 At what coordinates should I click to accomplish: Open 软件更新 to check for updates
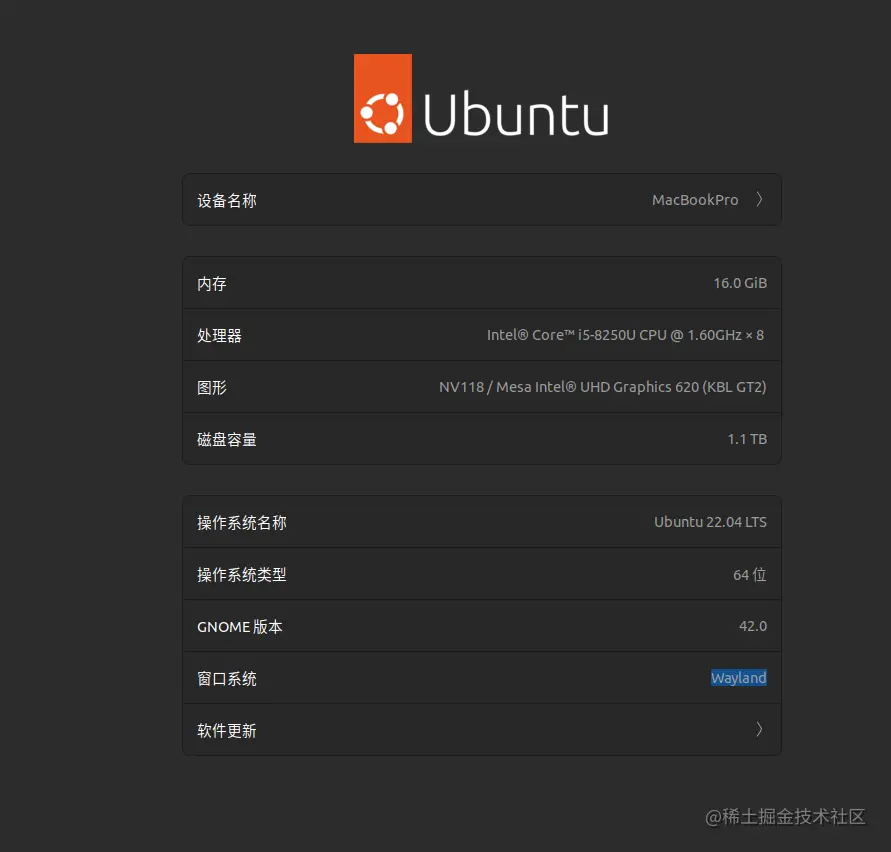(482, 730)
